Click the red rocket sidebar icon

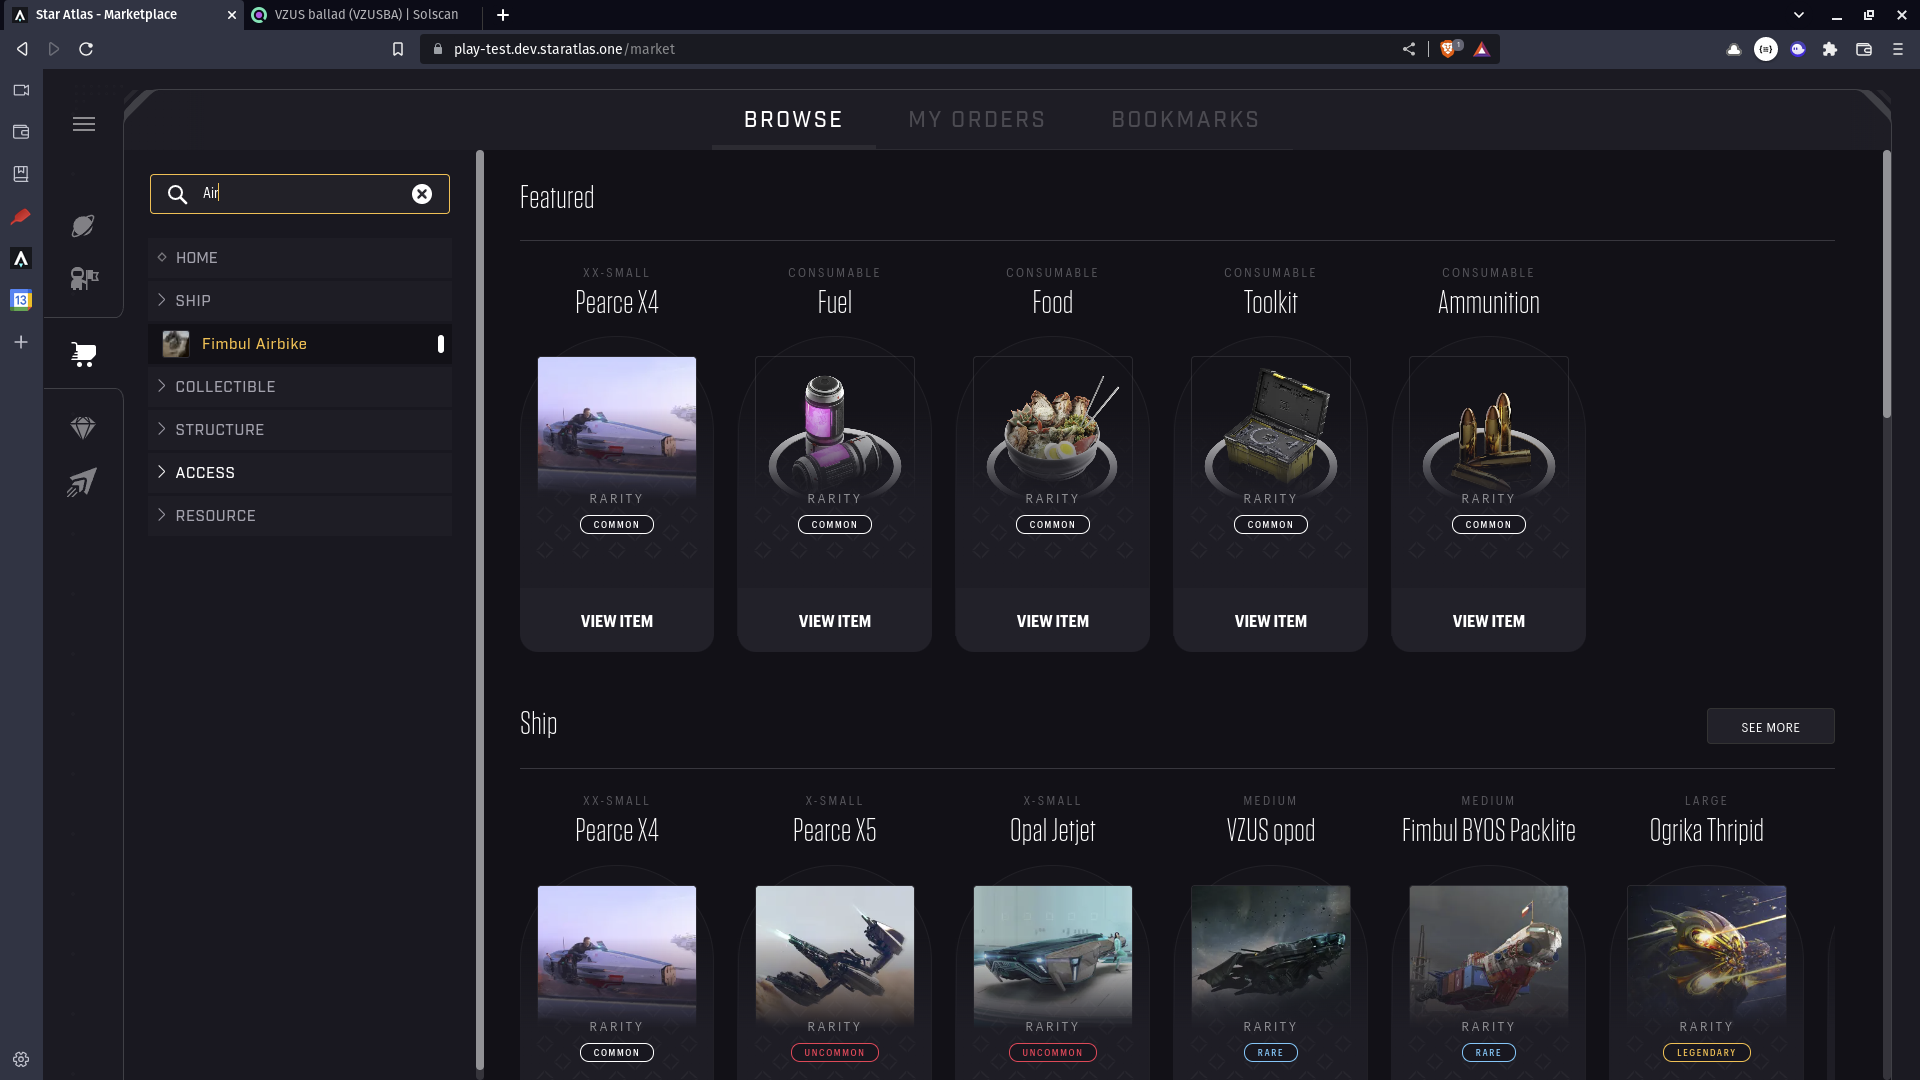point(21,216)
